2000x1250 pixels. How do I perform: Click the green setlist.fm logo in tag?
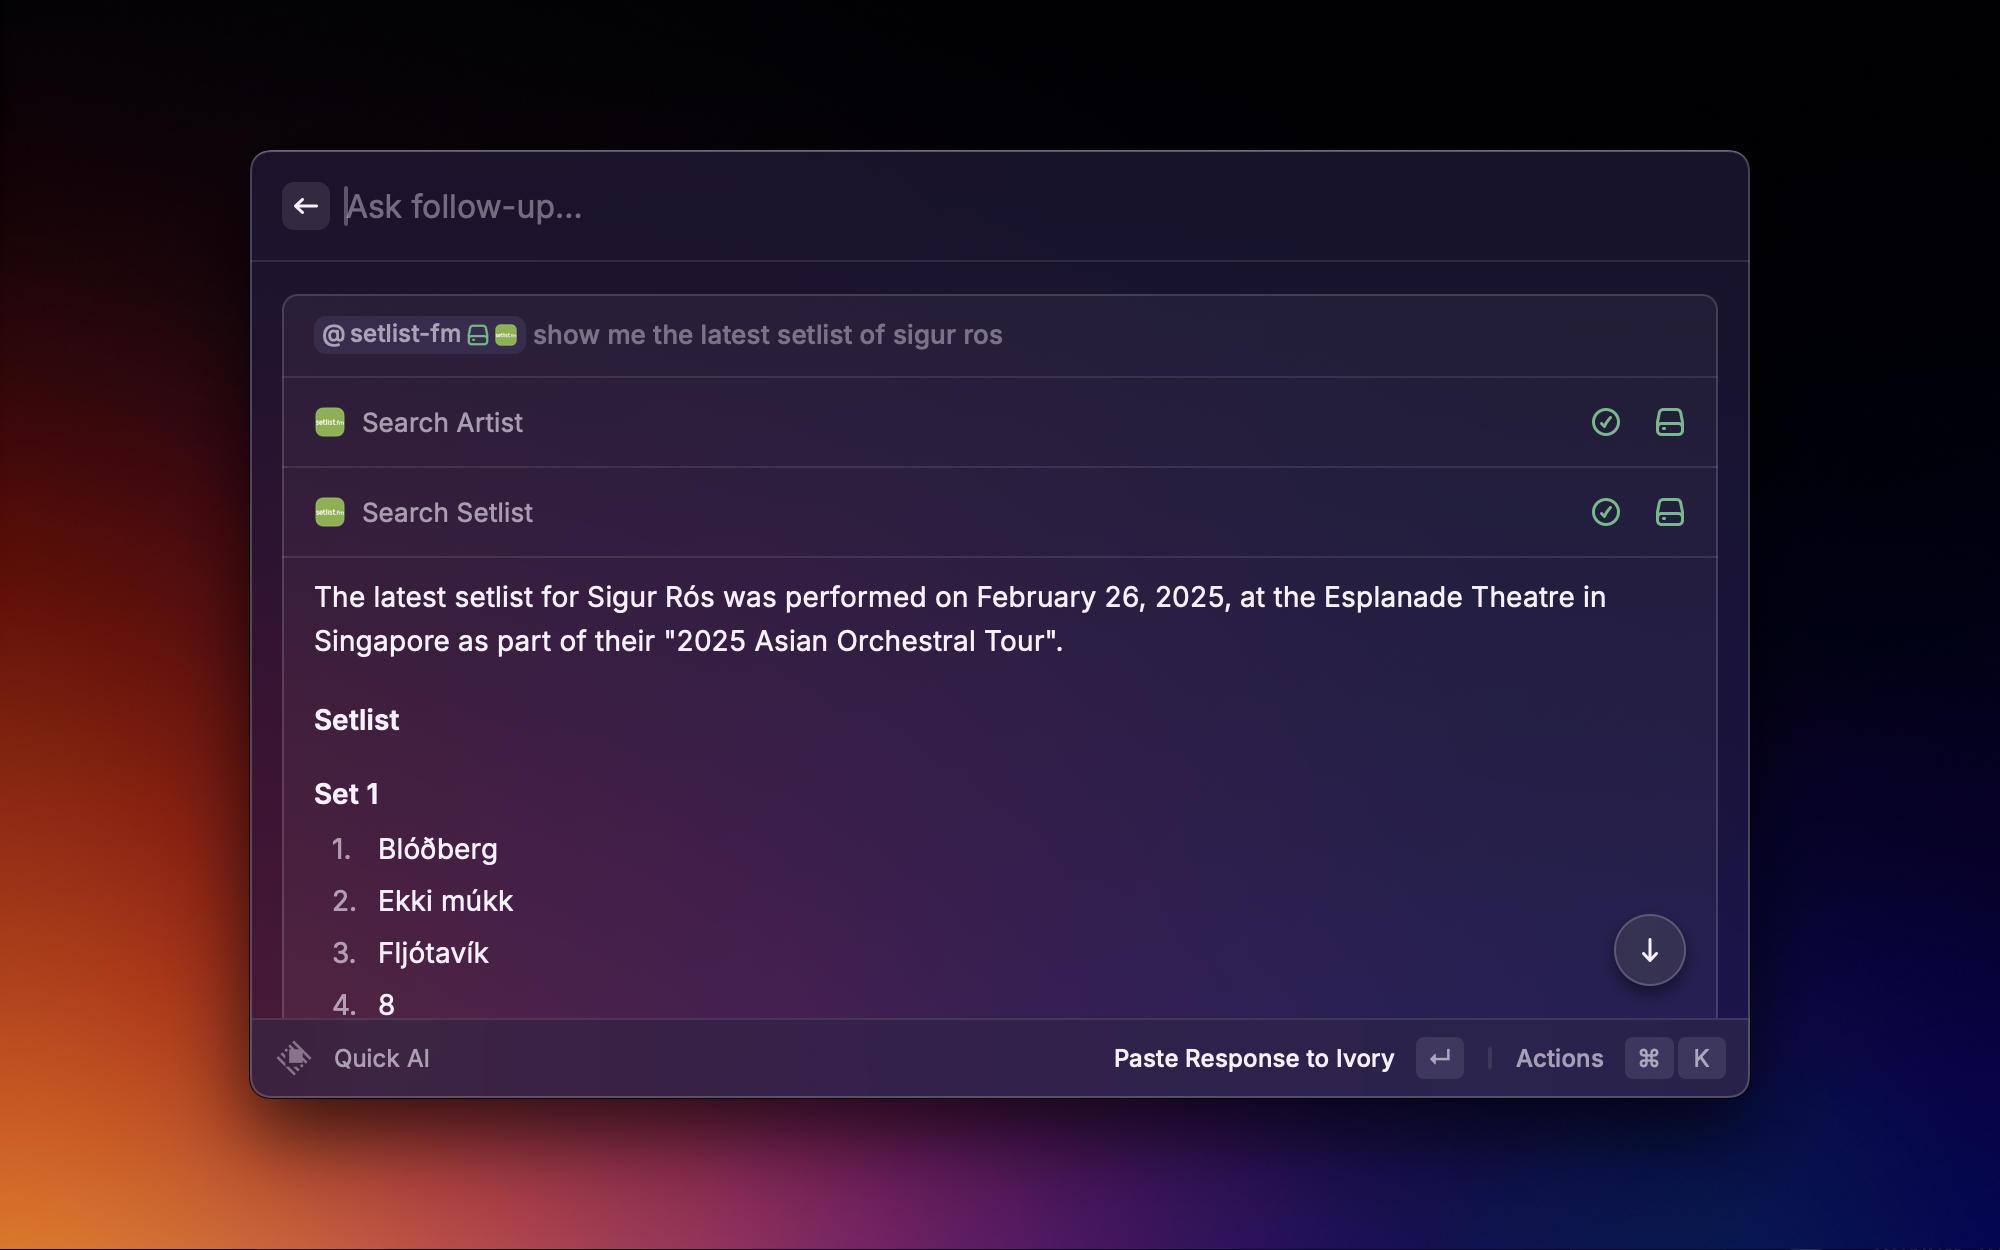[506, 336]
